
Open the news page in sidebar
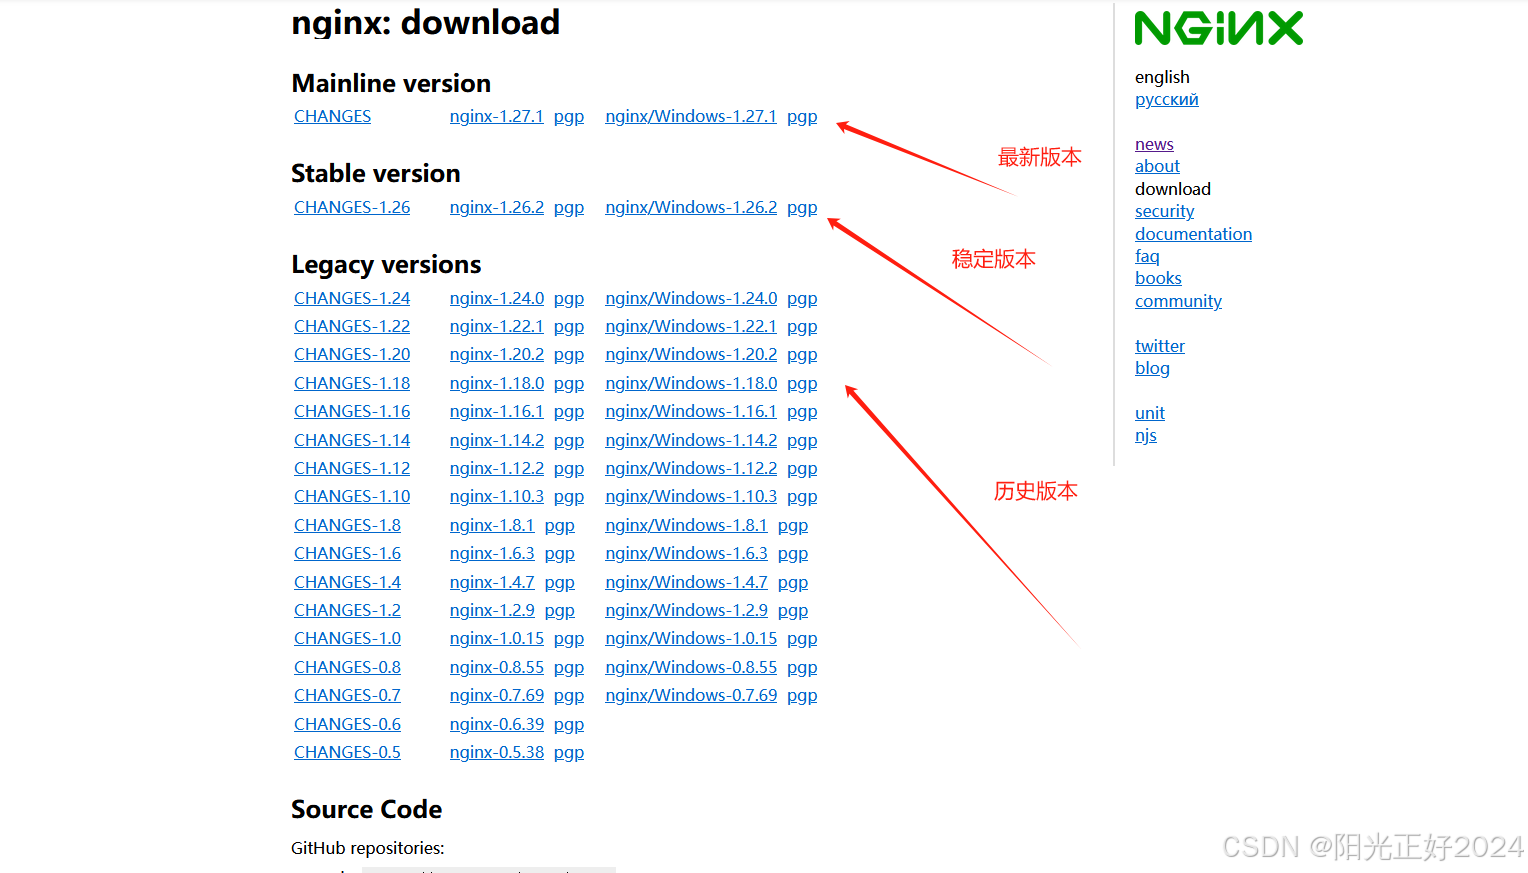tap(1154, 144)
